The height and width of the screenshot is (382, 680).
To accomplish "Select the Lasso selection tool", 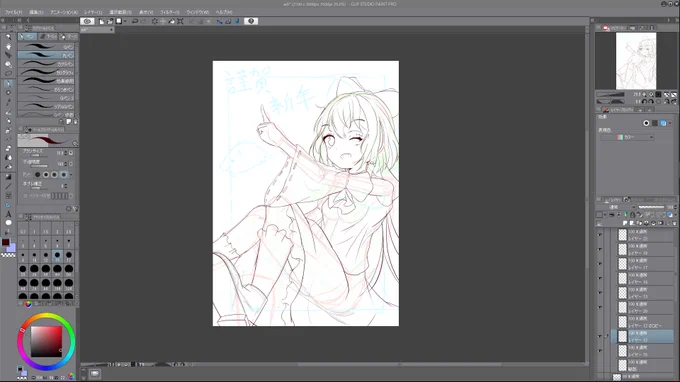I will pyautogui.click(x=8, y=73).
